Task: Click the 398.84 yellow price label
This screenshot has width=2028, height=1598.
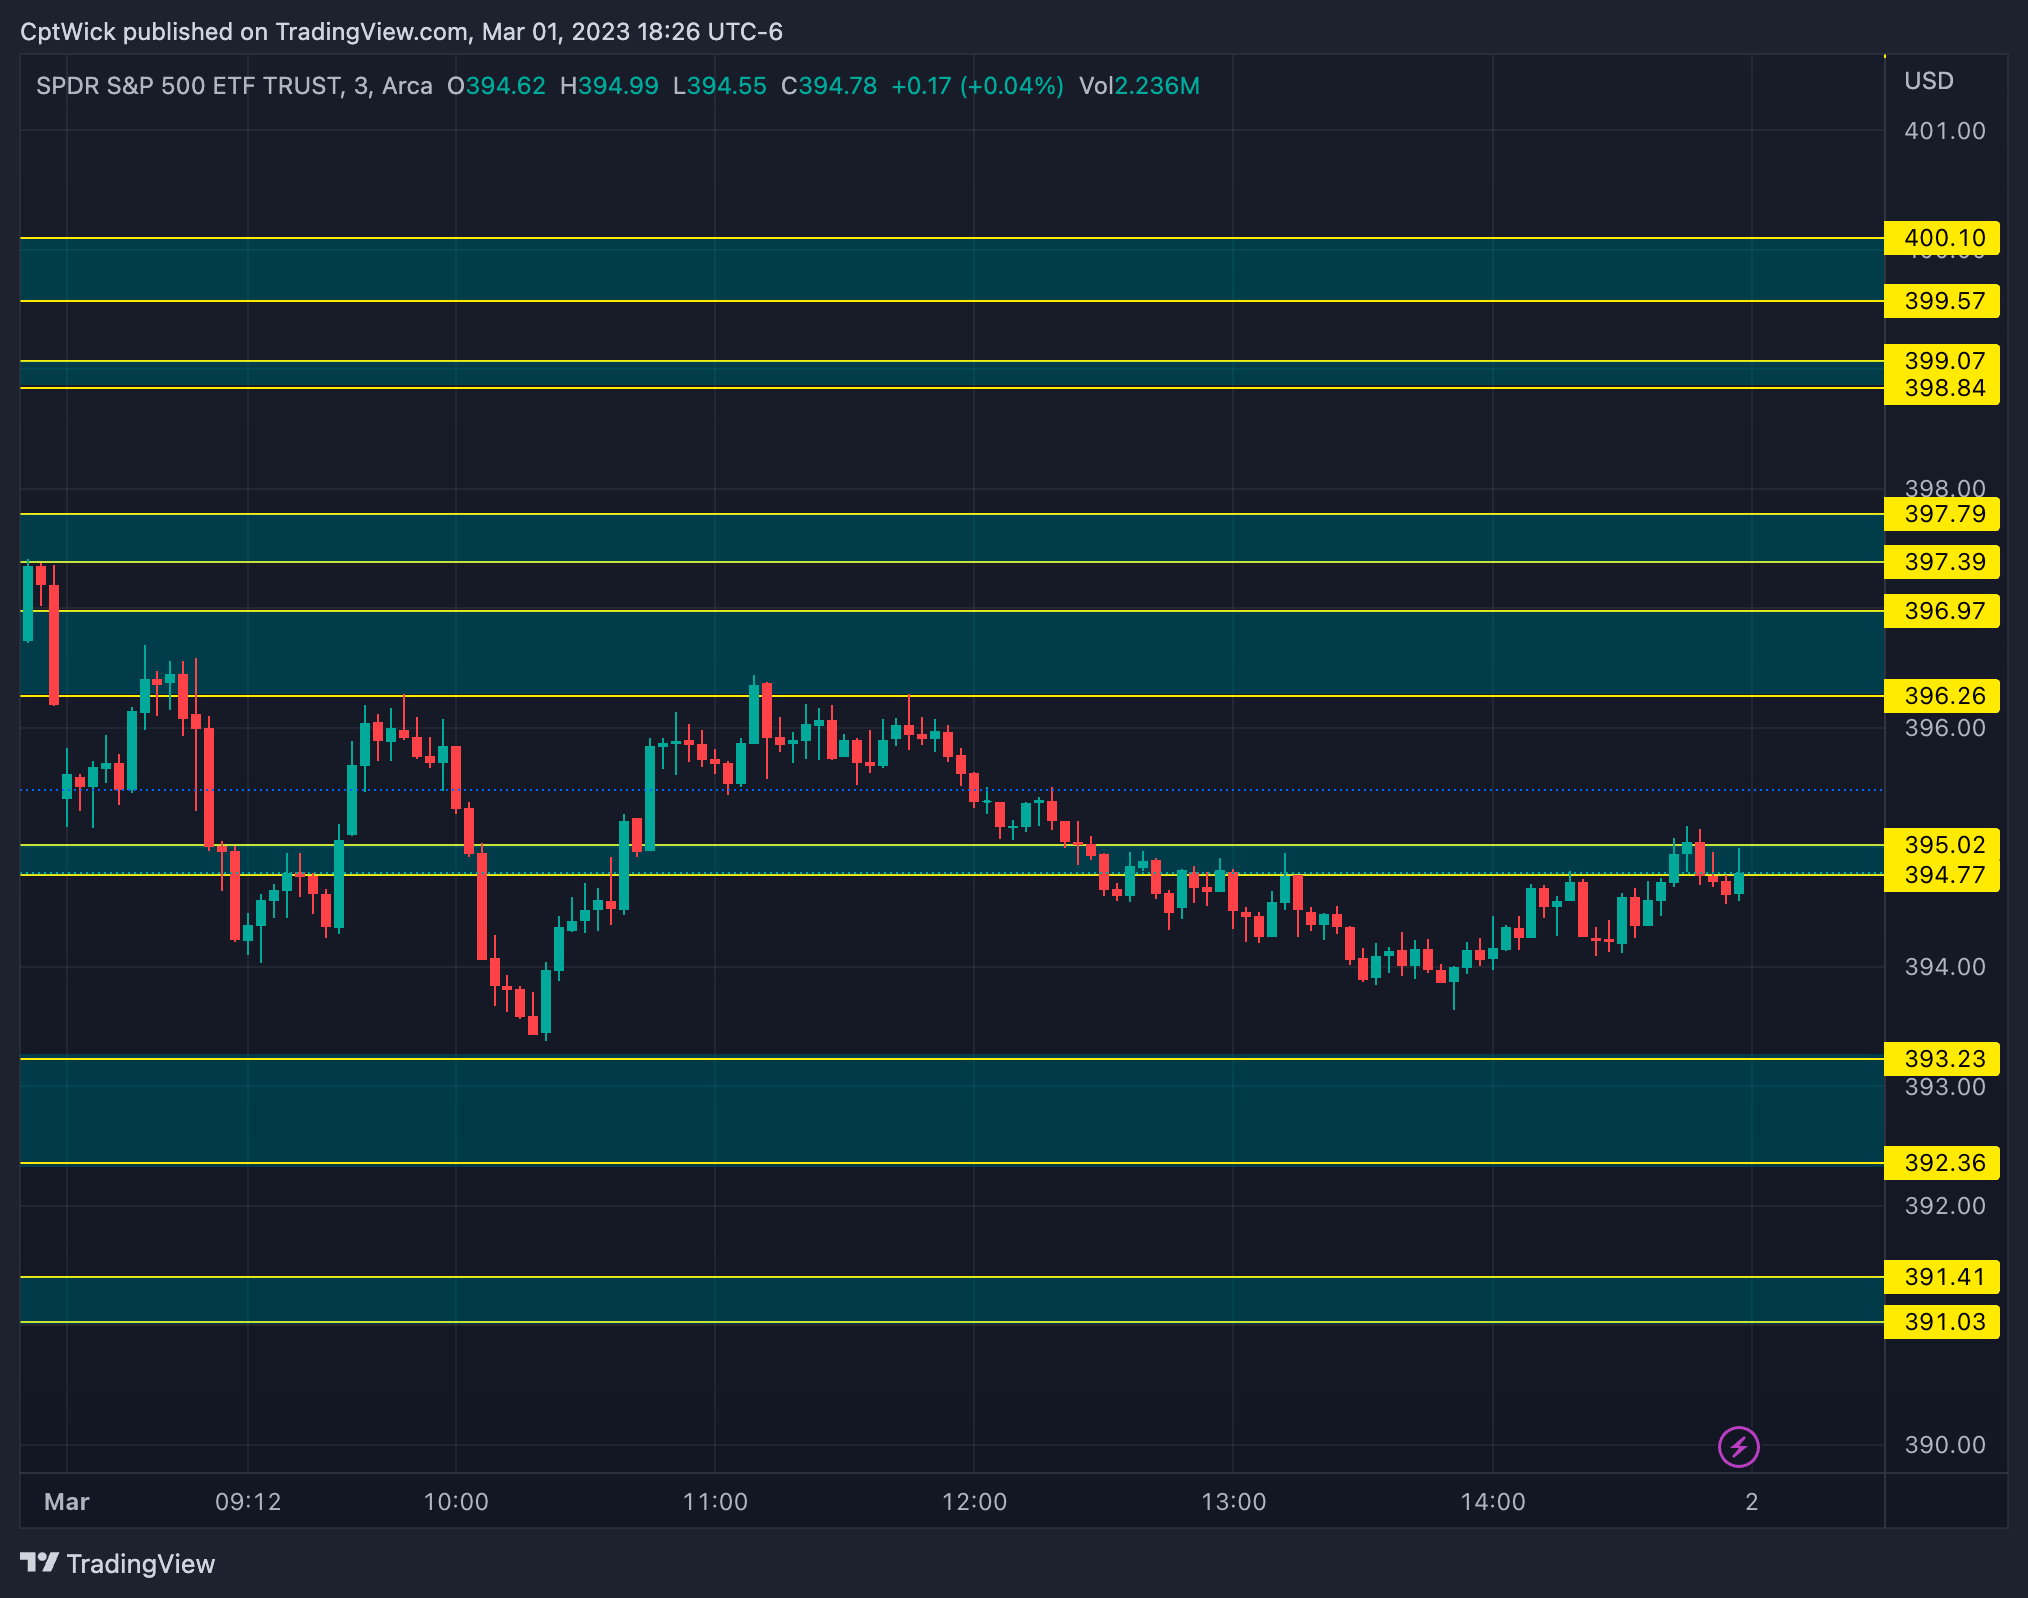Action: click(1942, 389)
